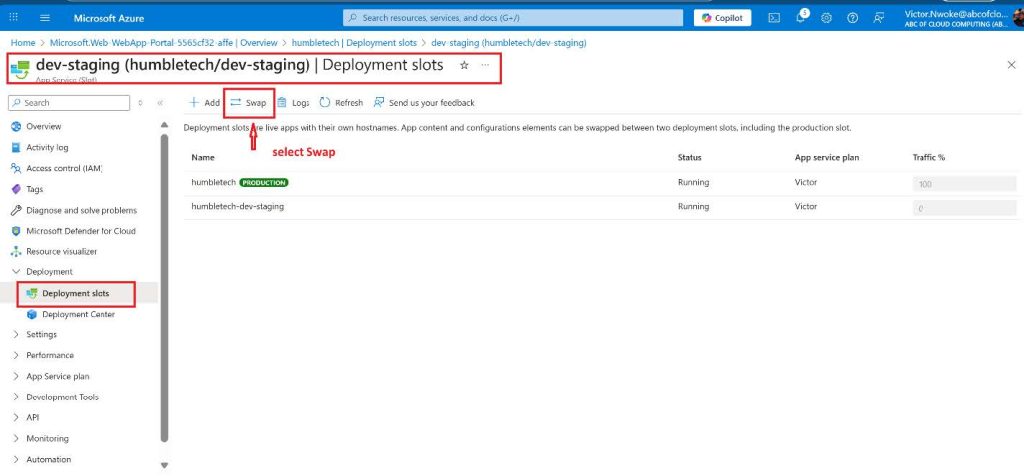
Task: Refresh the deployment slots list
Action: (x=341, y=103)
